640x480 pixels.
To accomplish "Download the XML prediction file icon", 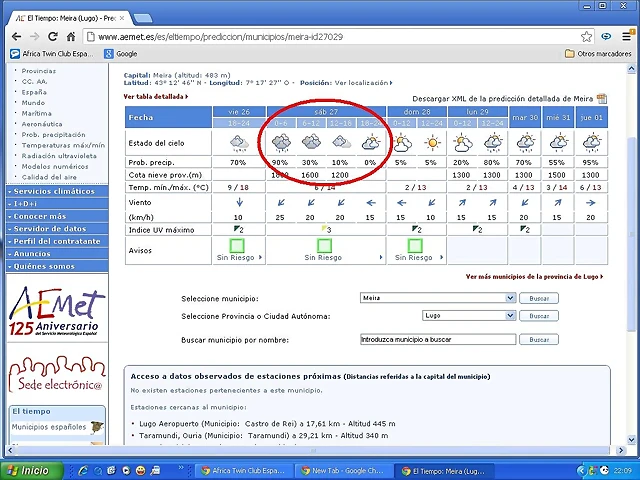I will [x=601, y=98].
